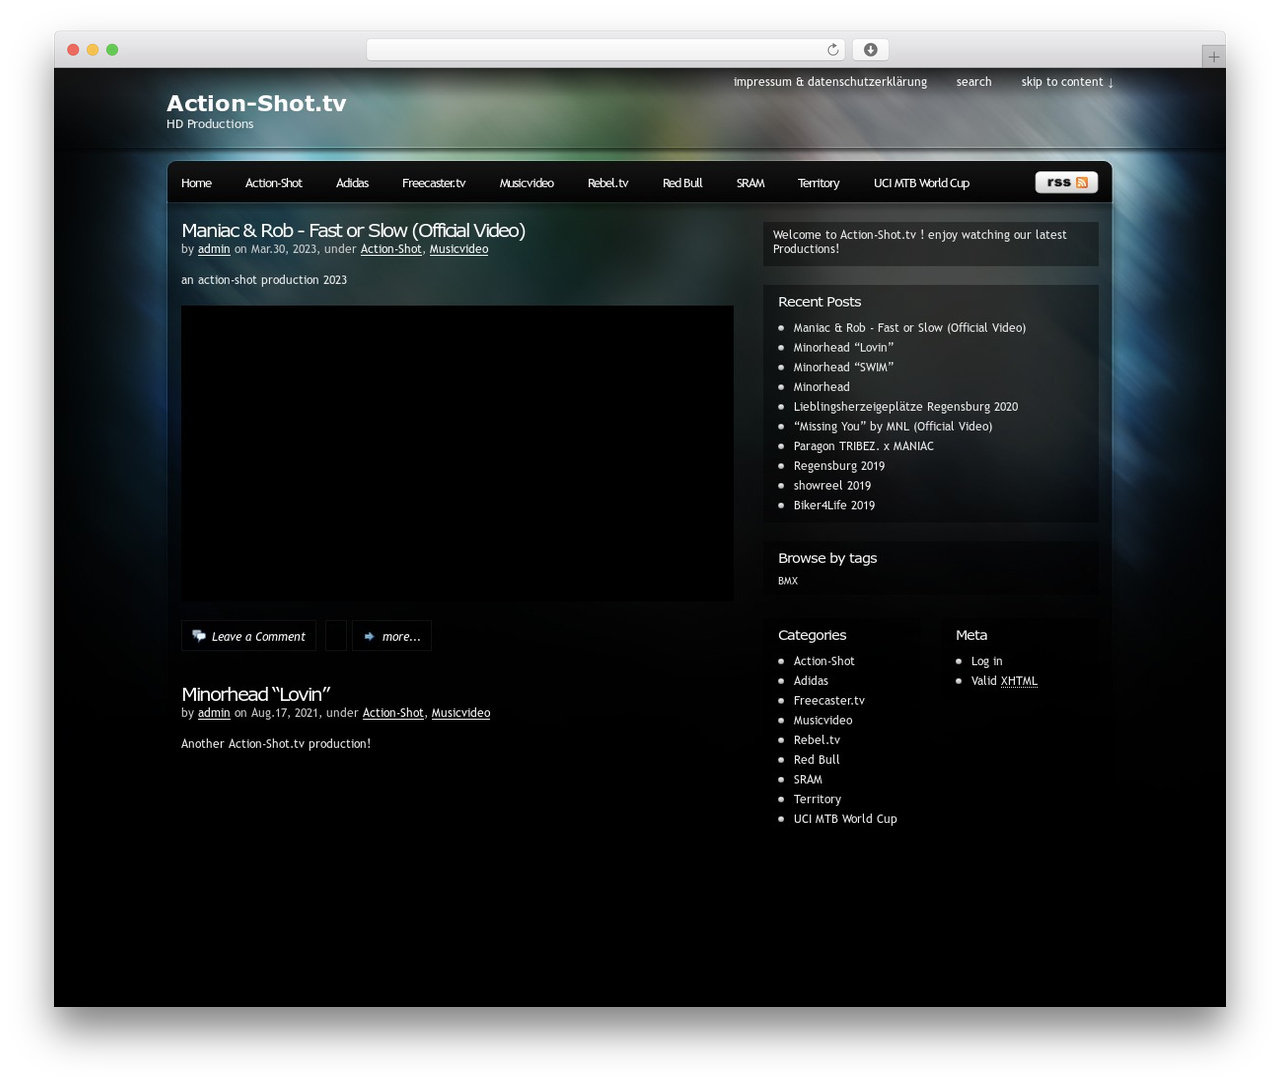This screenshot has width=1280, height=1084.
Task: Click the more... button
Action: pos(392,636)
